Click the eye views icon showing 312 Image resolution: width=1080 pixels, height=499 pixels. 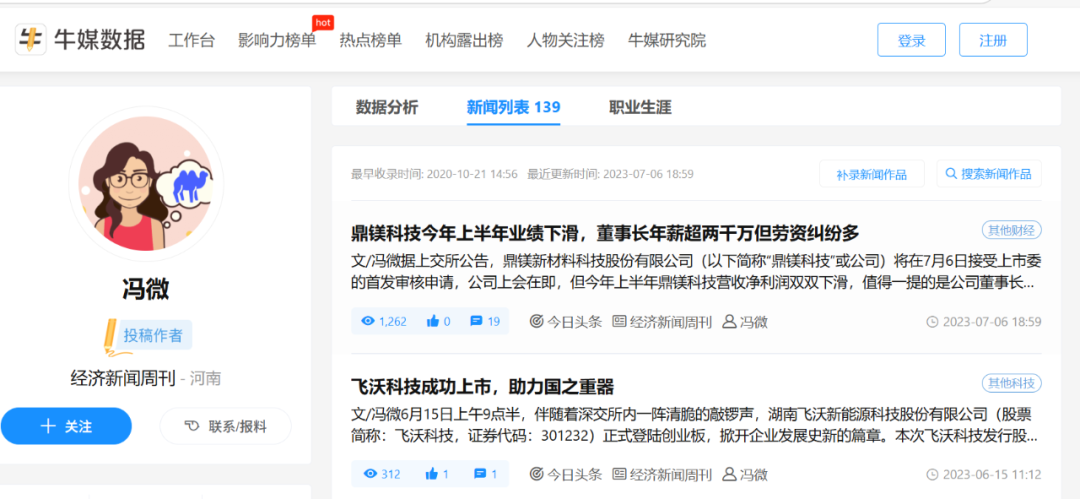coord(371,473)
